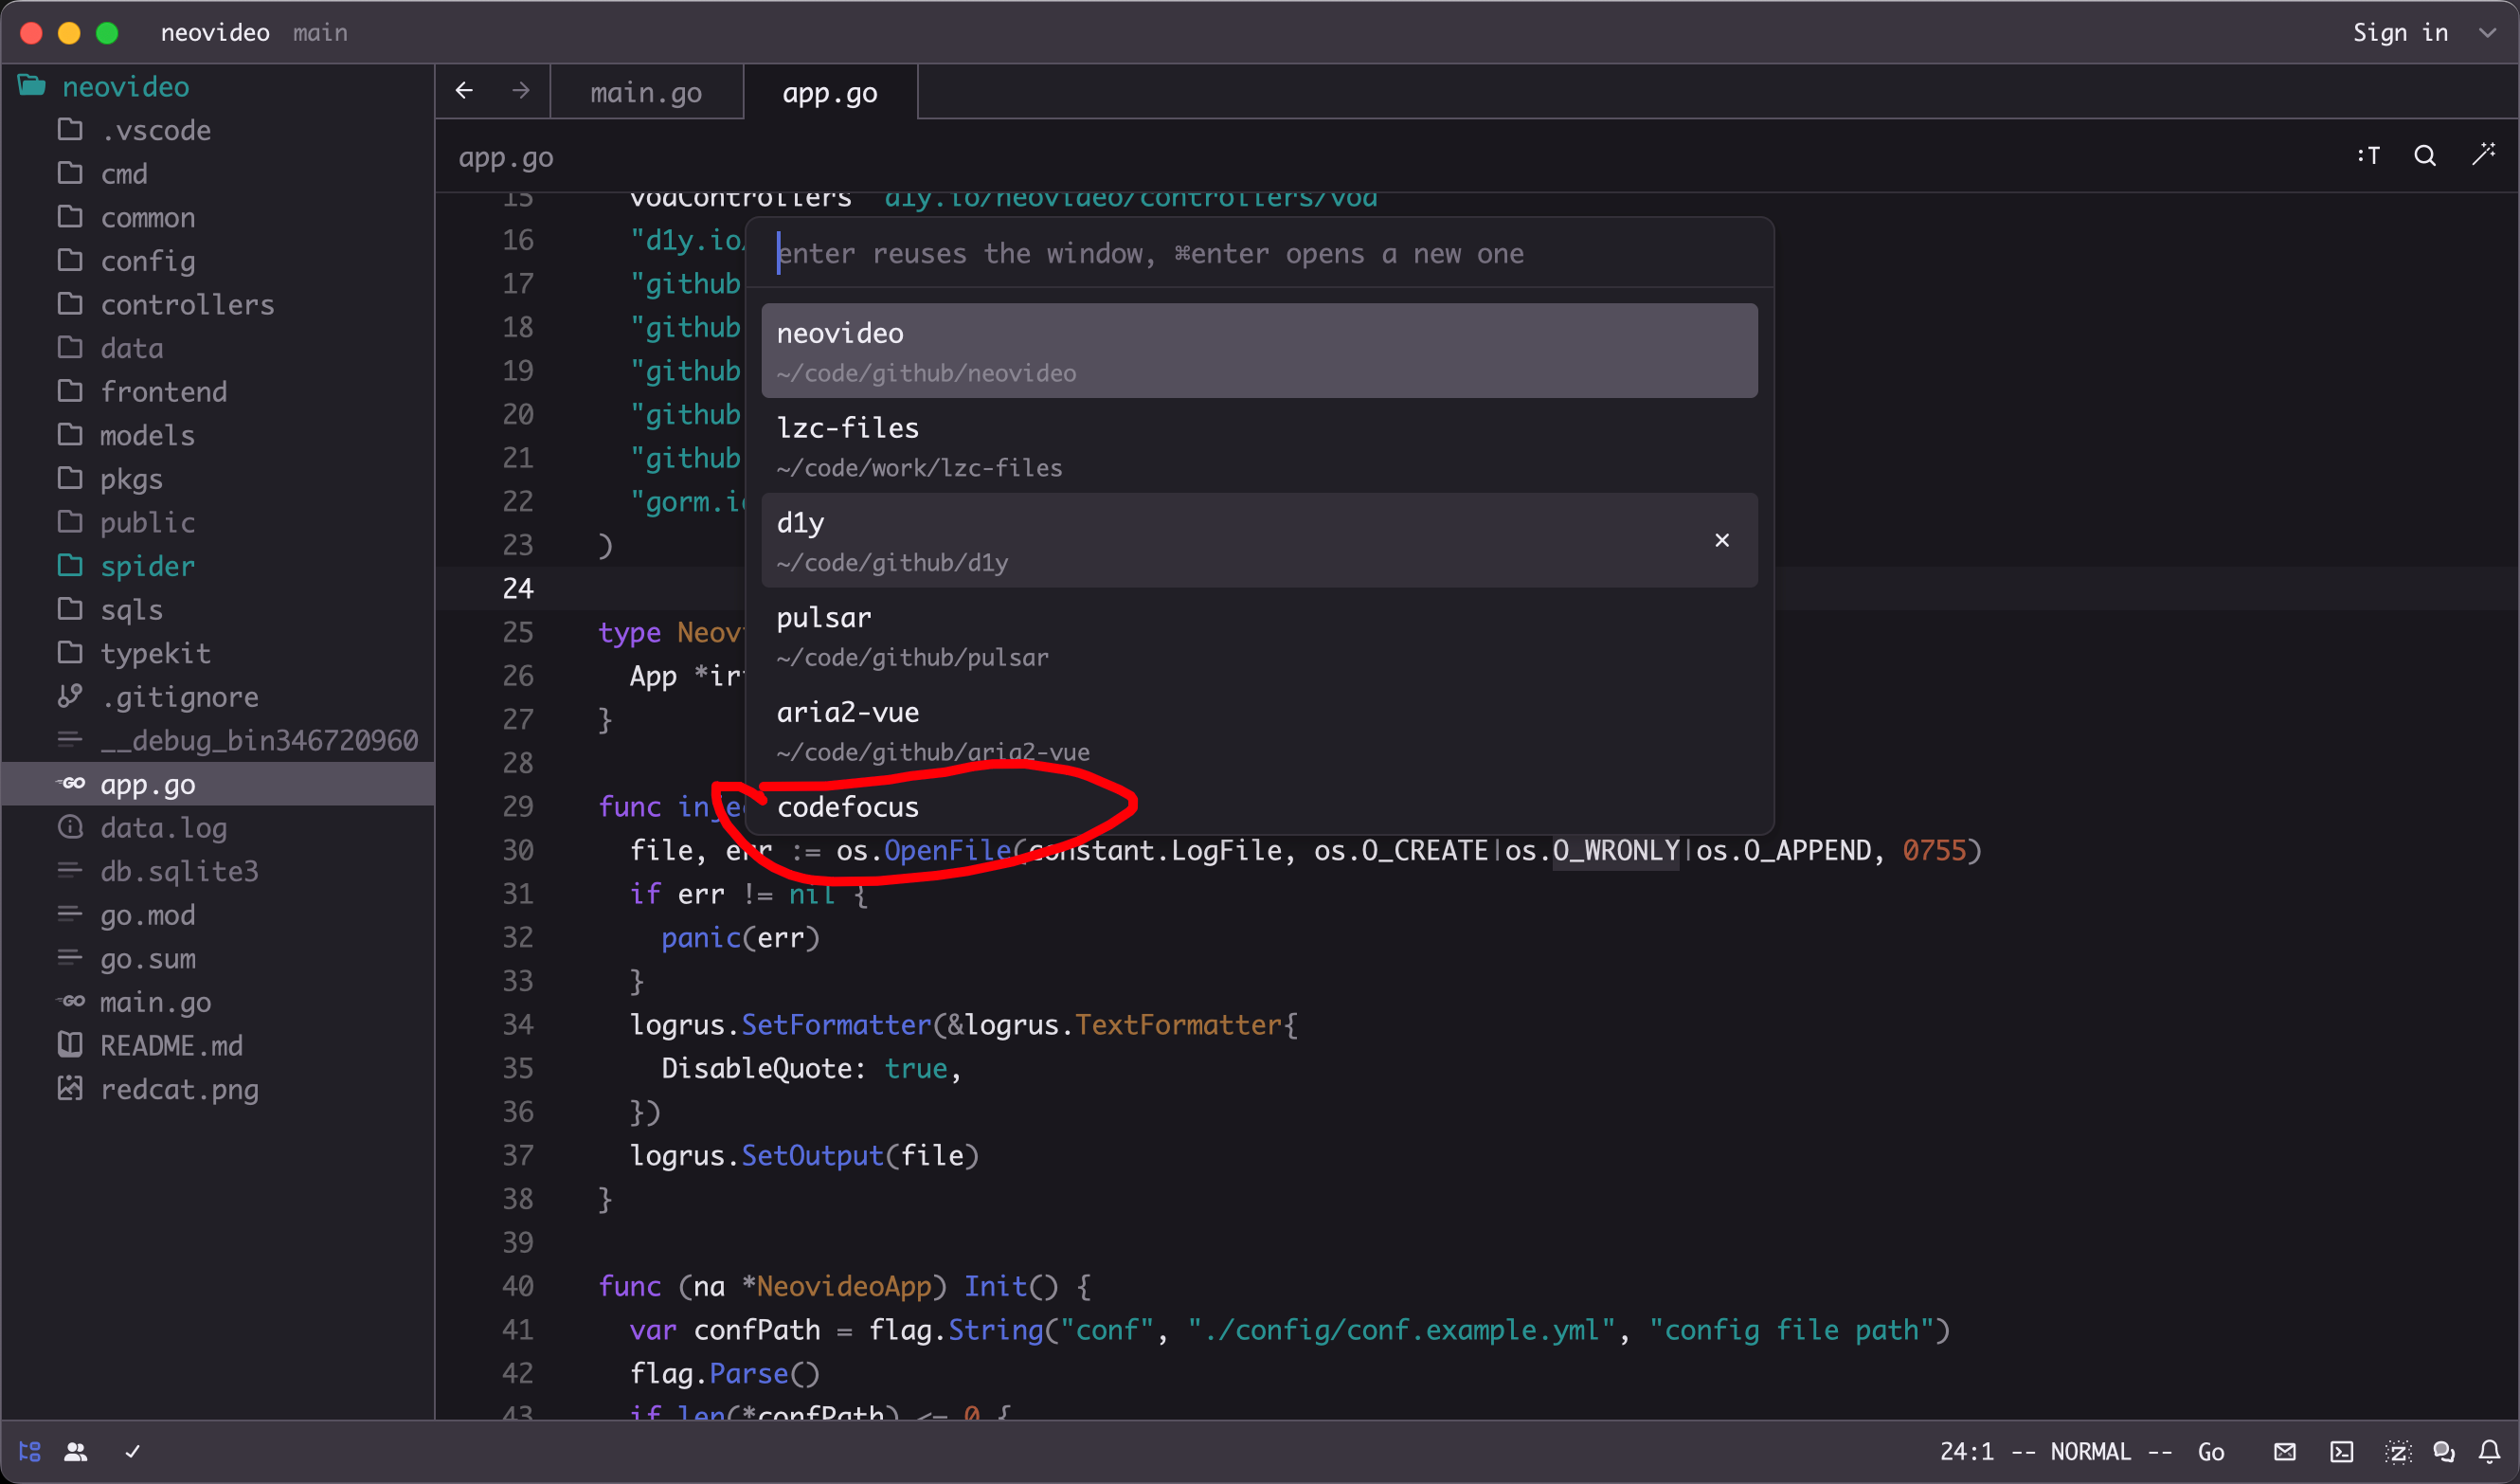This screenshot has width=2520, height=1484.
Task: Click the go forward arrow
Action: [521, 91]
